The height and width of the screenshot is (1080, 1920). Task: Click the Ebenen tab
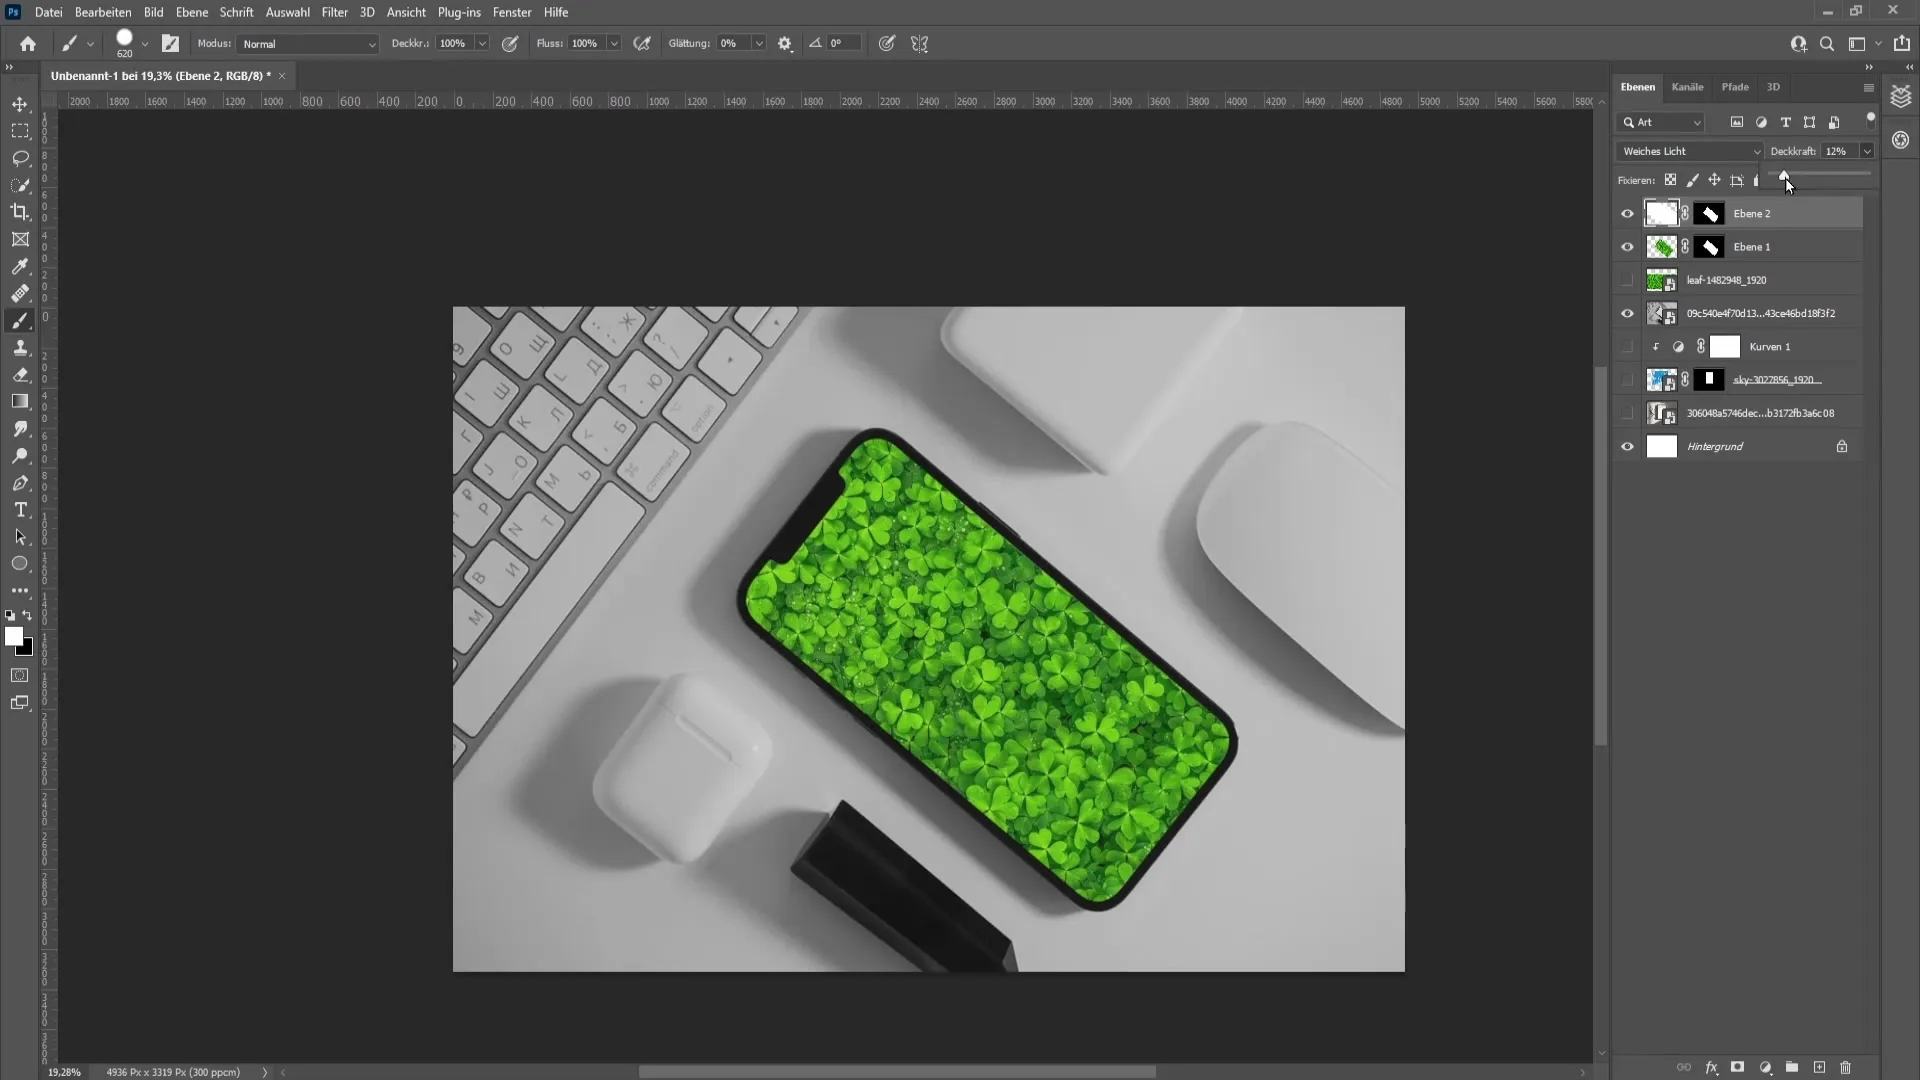tap(1639, 86)
